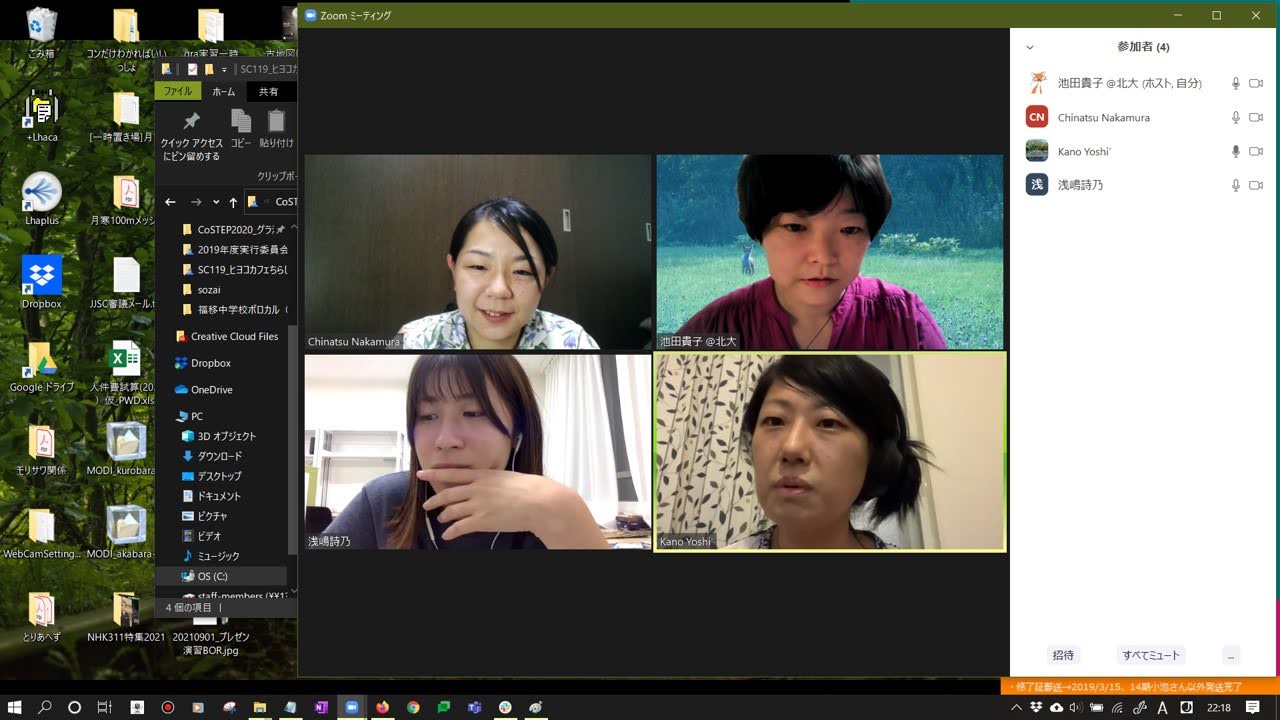Image resolution: width=1280 pixels, height=720 pixels.
Task: Select 3D オブジェクト in navigation pane
Action: coord(219,436)
